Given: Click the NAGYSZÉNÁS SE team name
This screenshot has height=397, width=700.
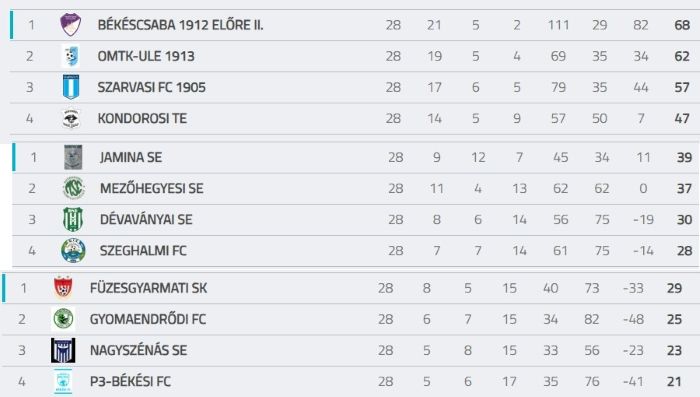Looking at the screenshot, I should coord(138,351).
